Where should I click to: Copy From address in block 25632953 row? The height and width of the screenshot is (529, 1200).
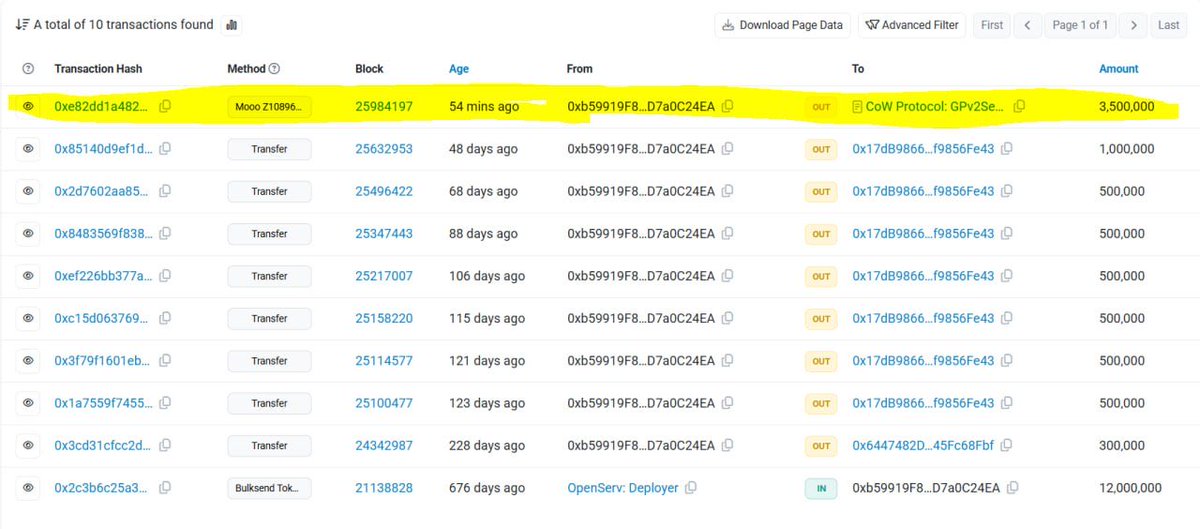[x=728, y=149]
